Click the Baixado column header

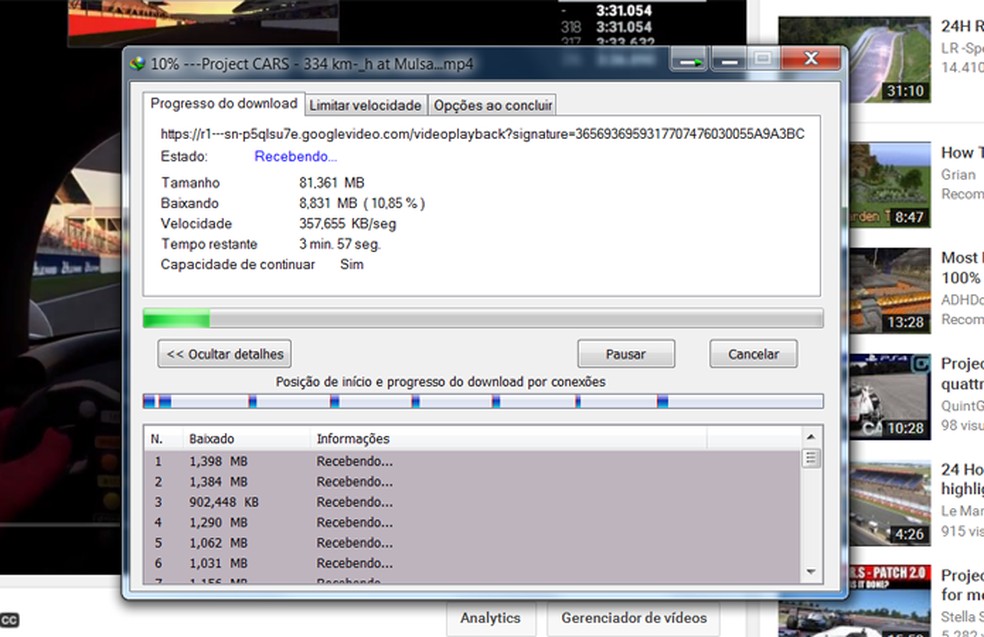click(246, 439)
